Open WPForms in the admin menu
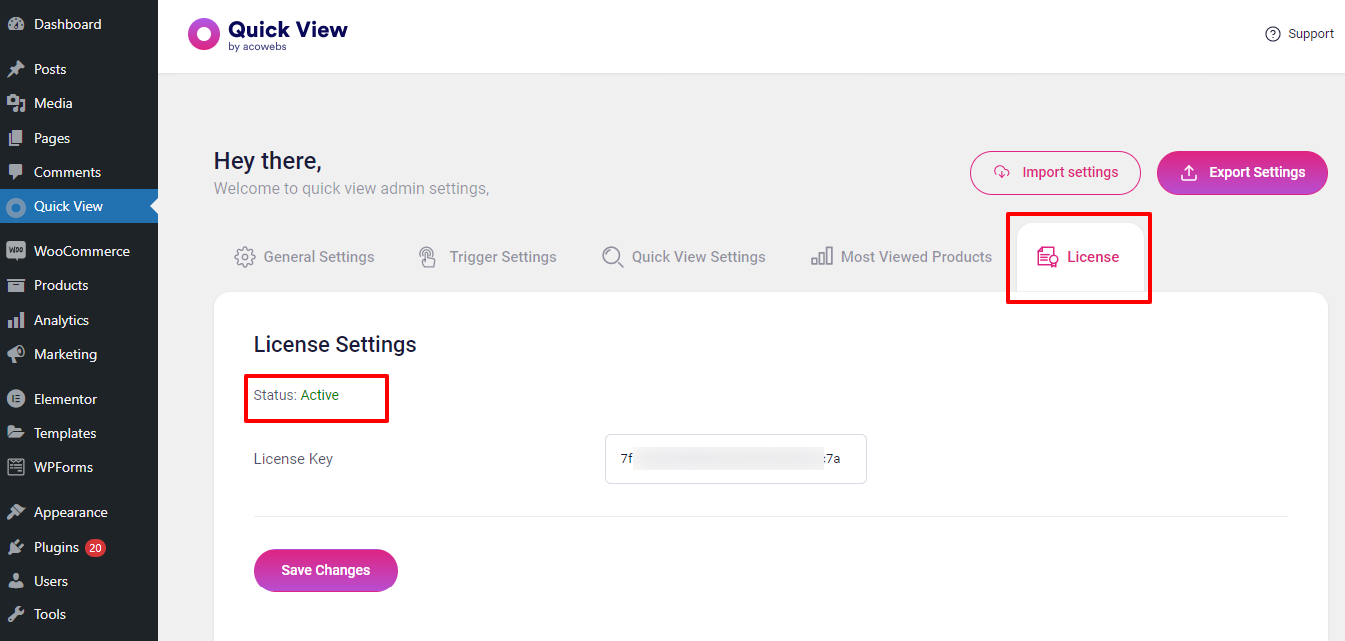This screenshot has height=641, width=1345. (x=79, y=467)
